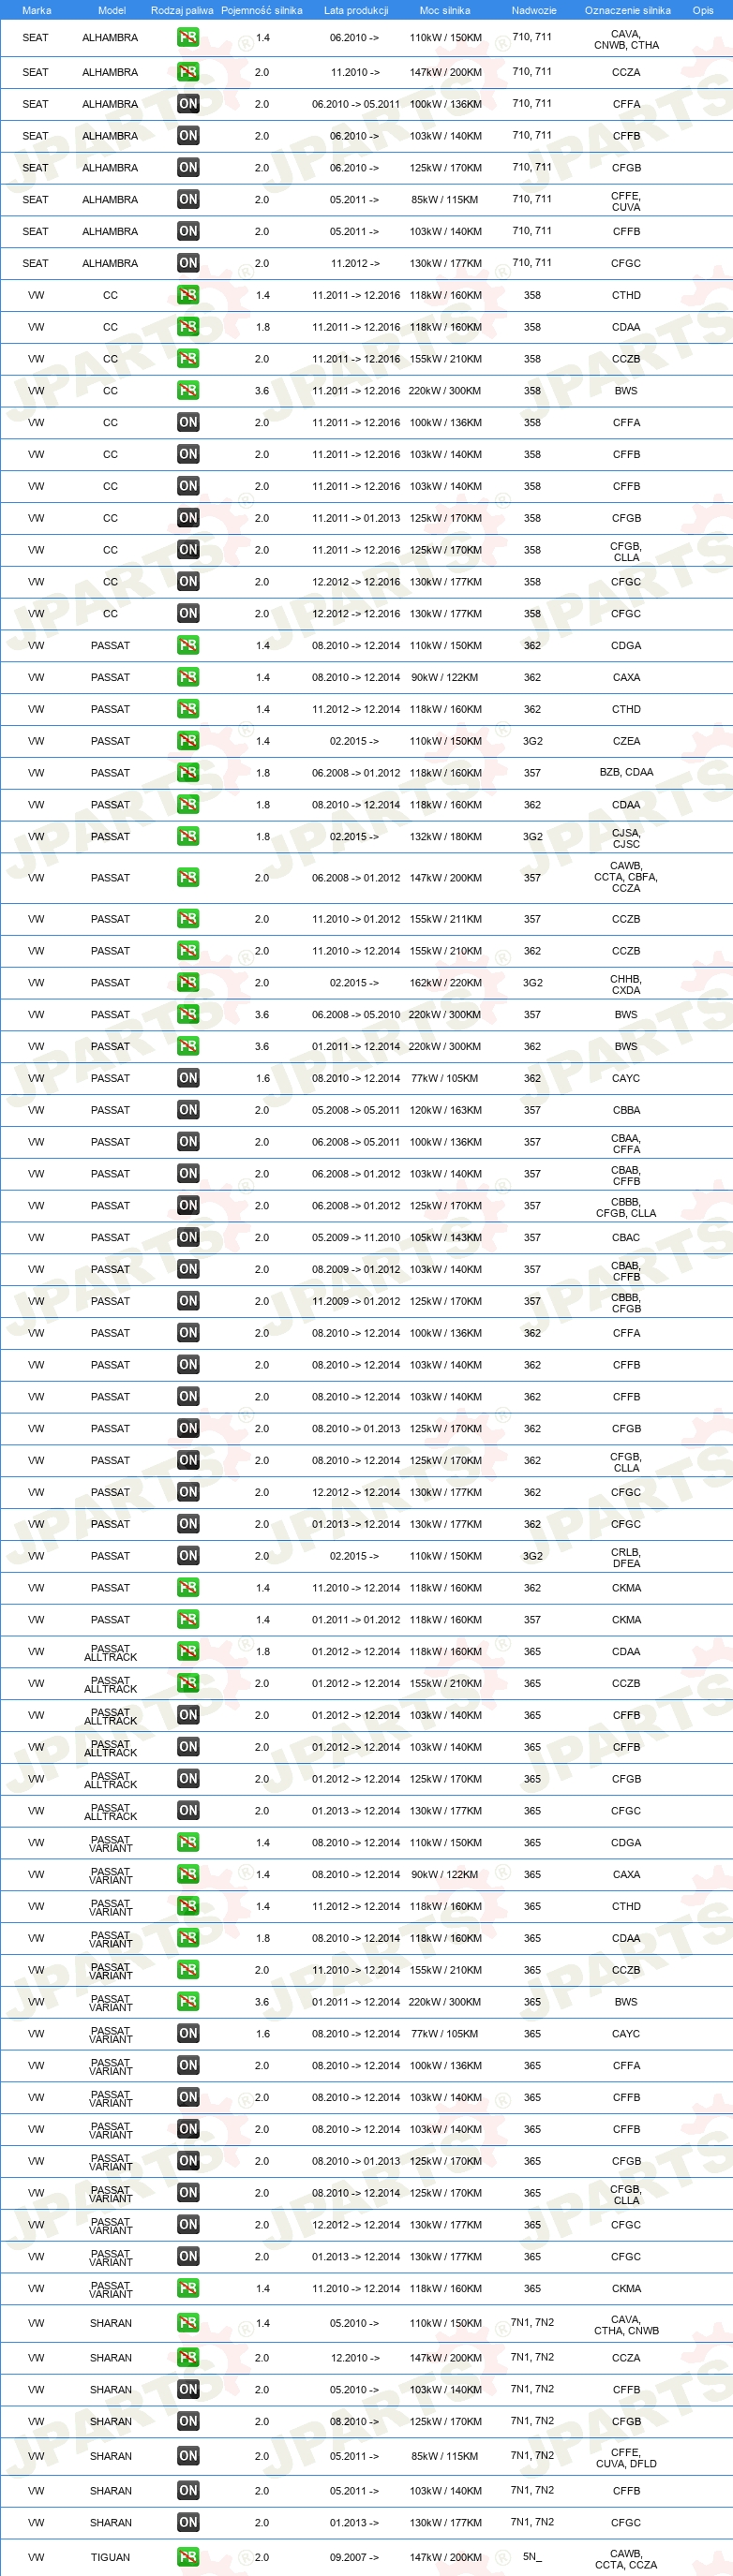Click petrol icon in PASSAT ALLTRACK CCZB row

pyautogui.click(x=188, y=1683)
